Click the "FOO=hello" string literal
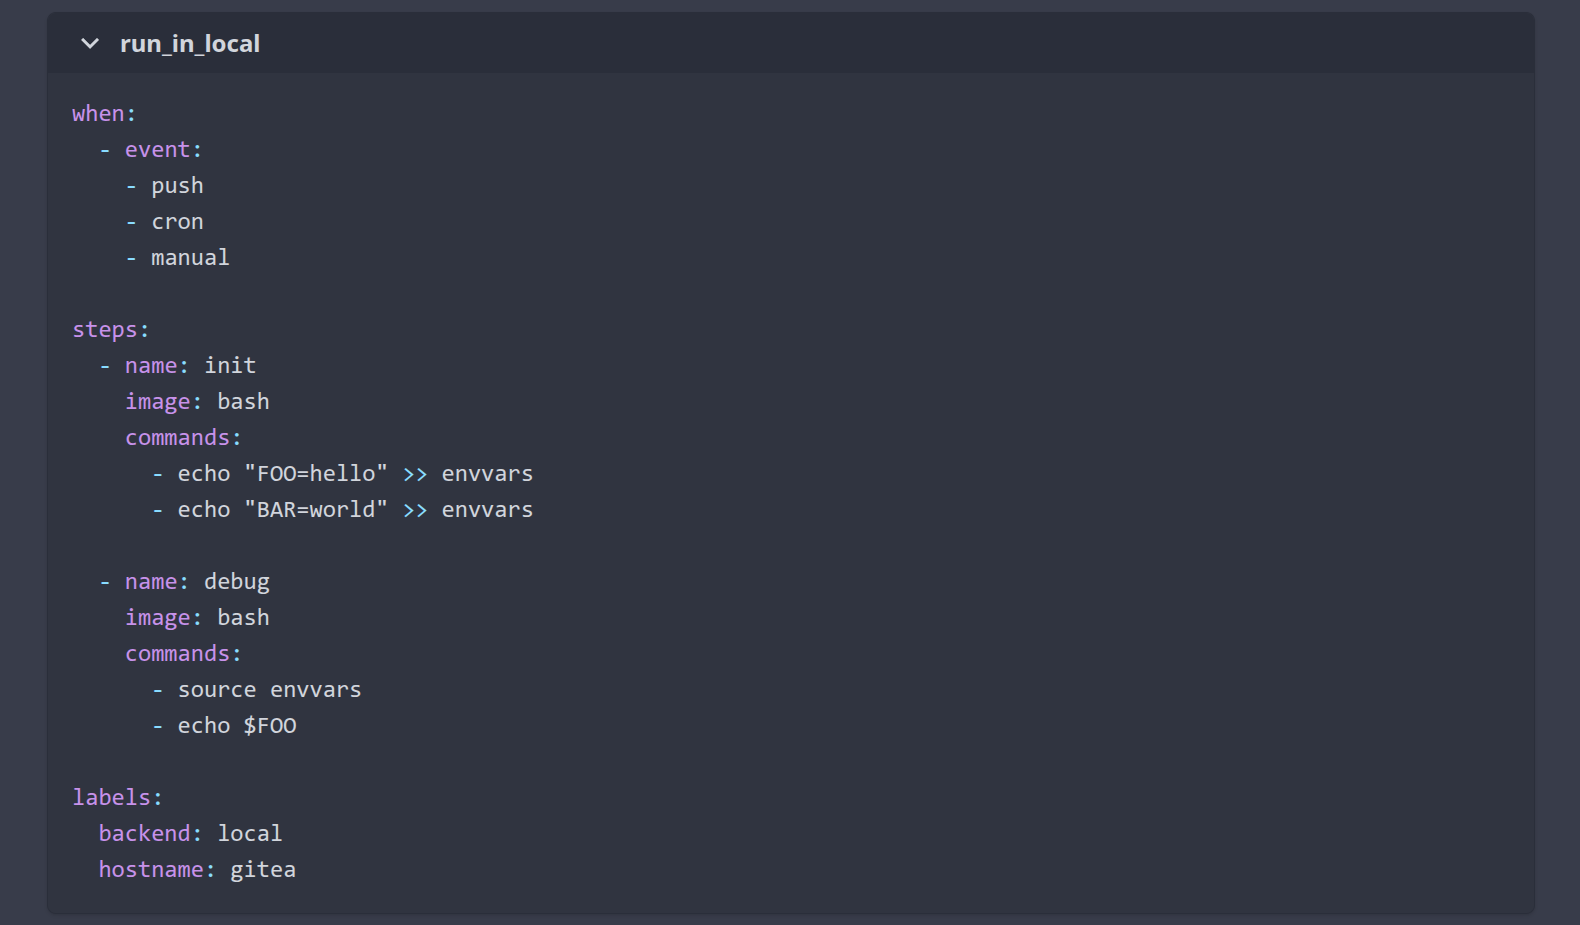 click(x=316, y=474)
